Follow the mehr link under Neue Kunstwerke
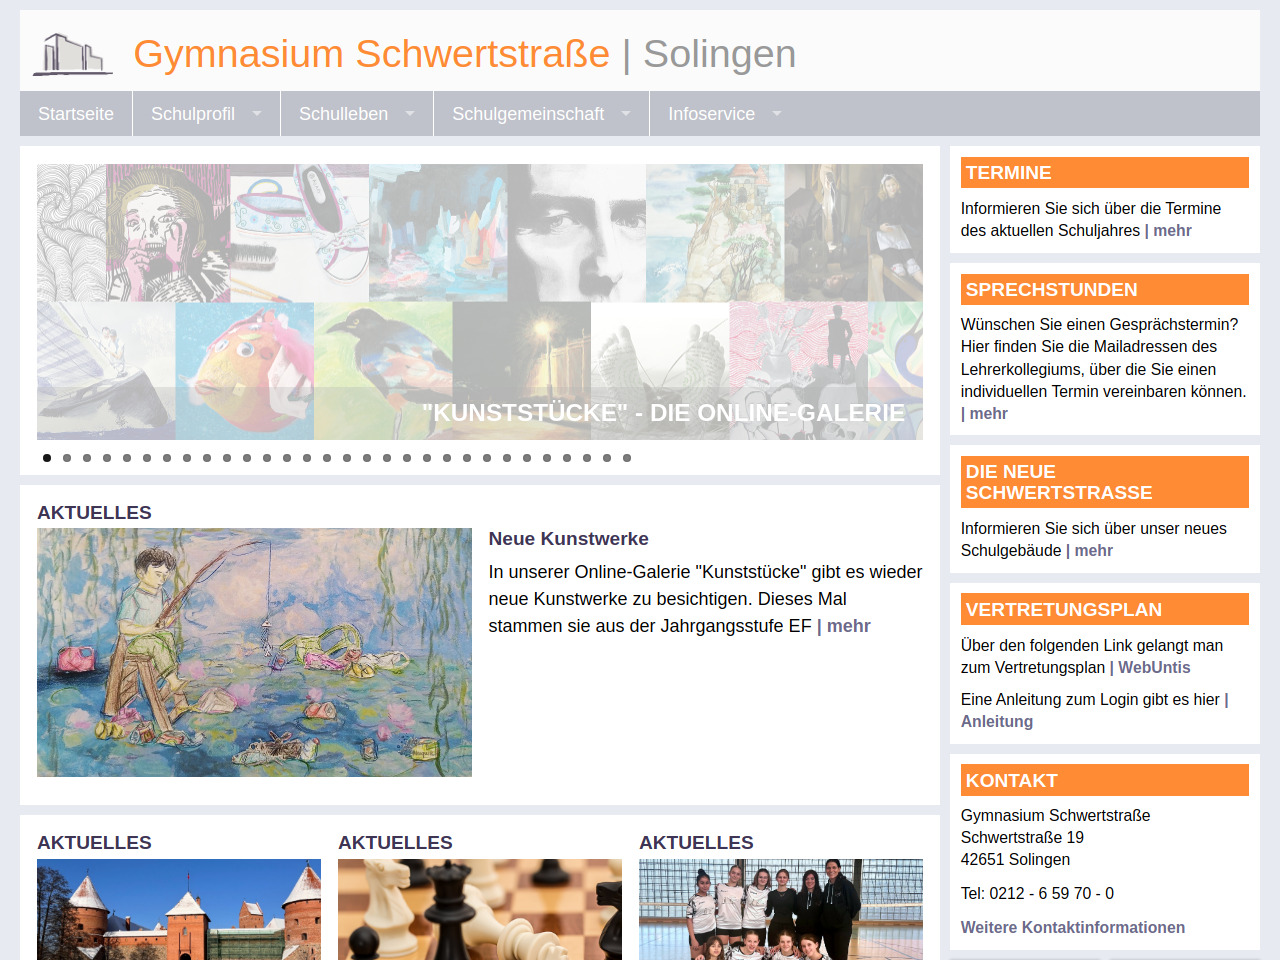Image resolution: width=1280 pixels, height=960 pixels. click(x=848, y=626)
